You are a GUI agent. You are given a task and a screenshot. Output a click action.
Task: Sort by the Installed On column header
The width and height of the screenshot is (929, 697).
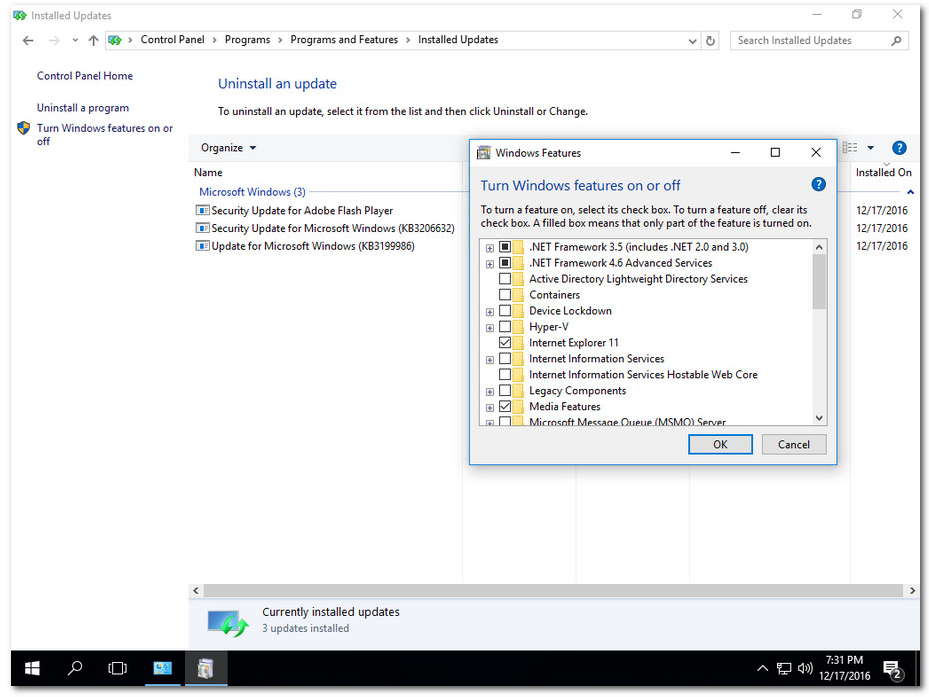tap(883, 172)
